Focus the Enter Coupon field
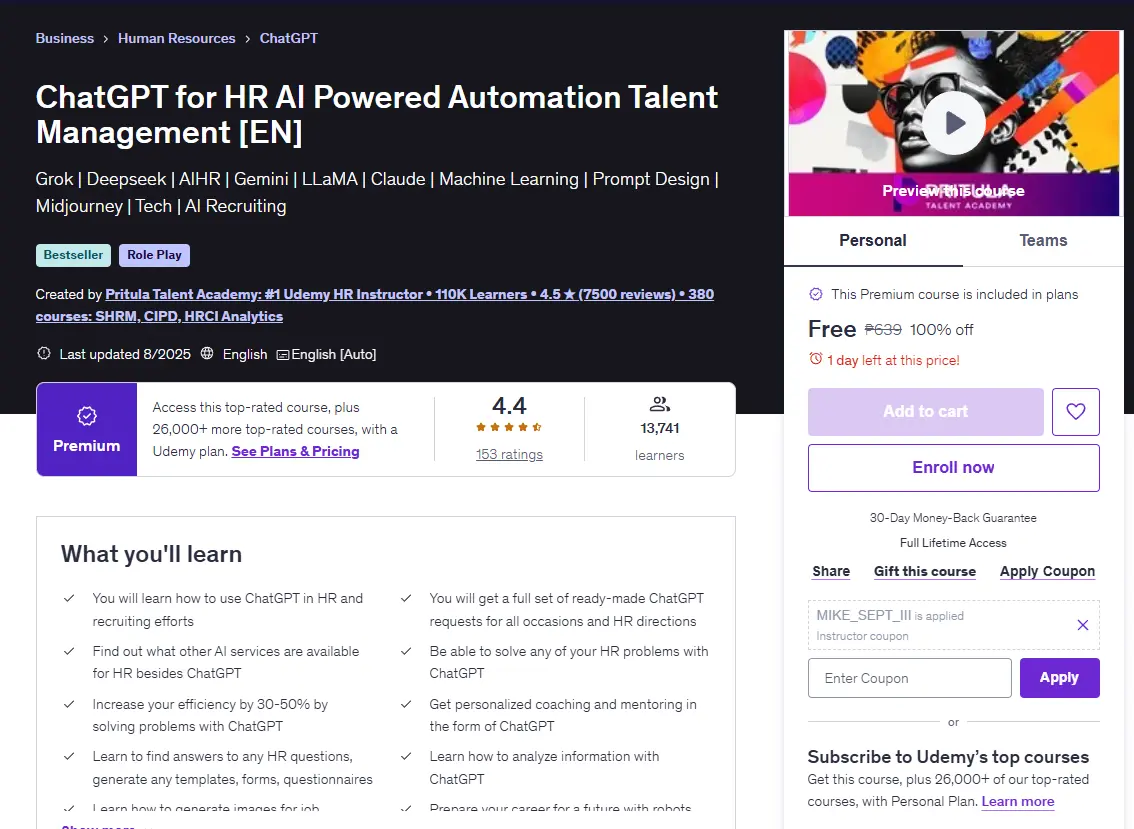The height and width of the screenshot is (829, 1134). pyautogui.click(x=910, y=678)
